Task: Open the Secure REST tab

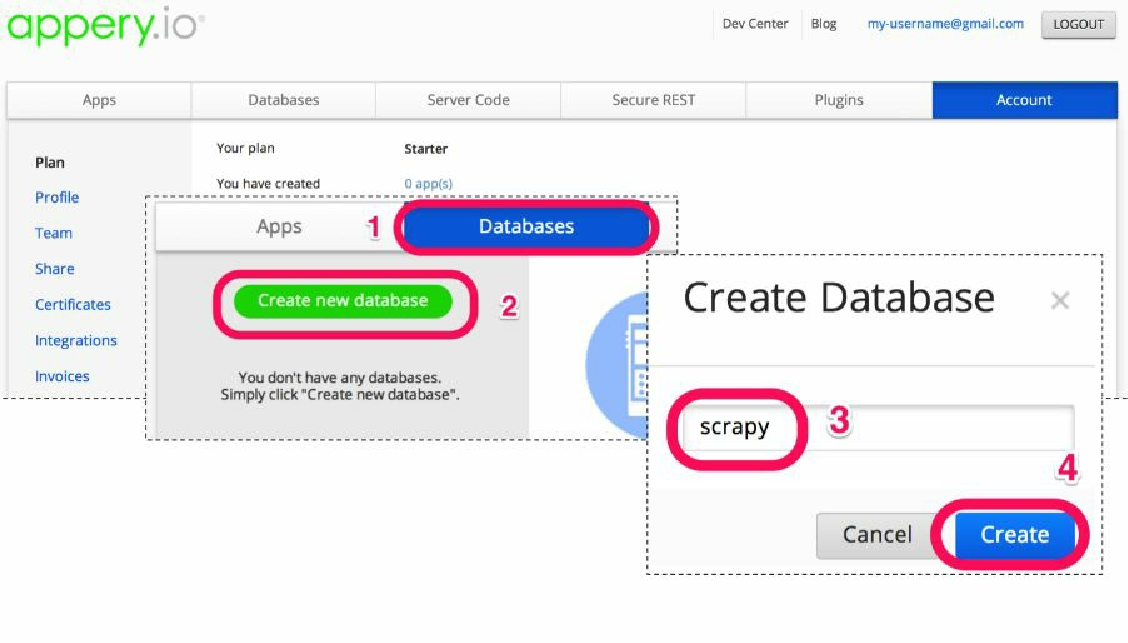Action: (653, 100)
